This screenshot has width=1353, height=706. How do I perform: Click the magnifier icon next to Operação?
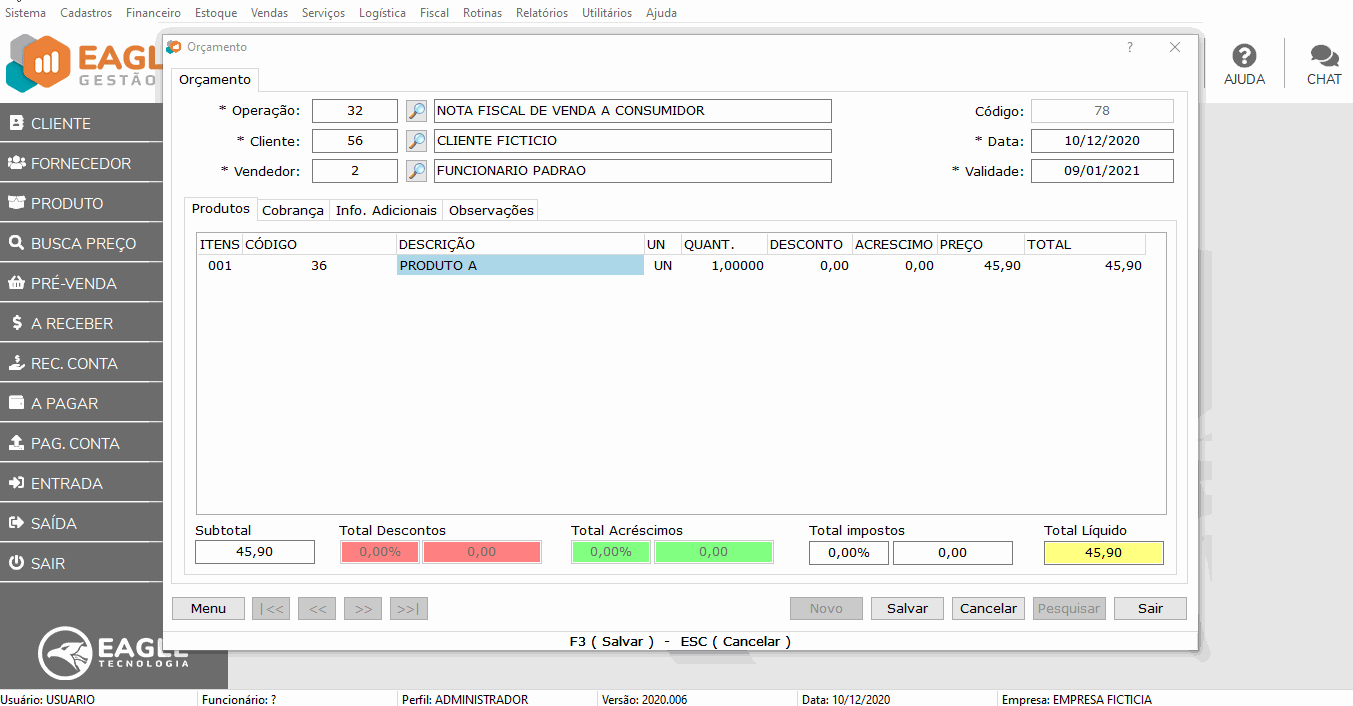pos(416,111)
